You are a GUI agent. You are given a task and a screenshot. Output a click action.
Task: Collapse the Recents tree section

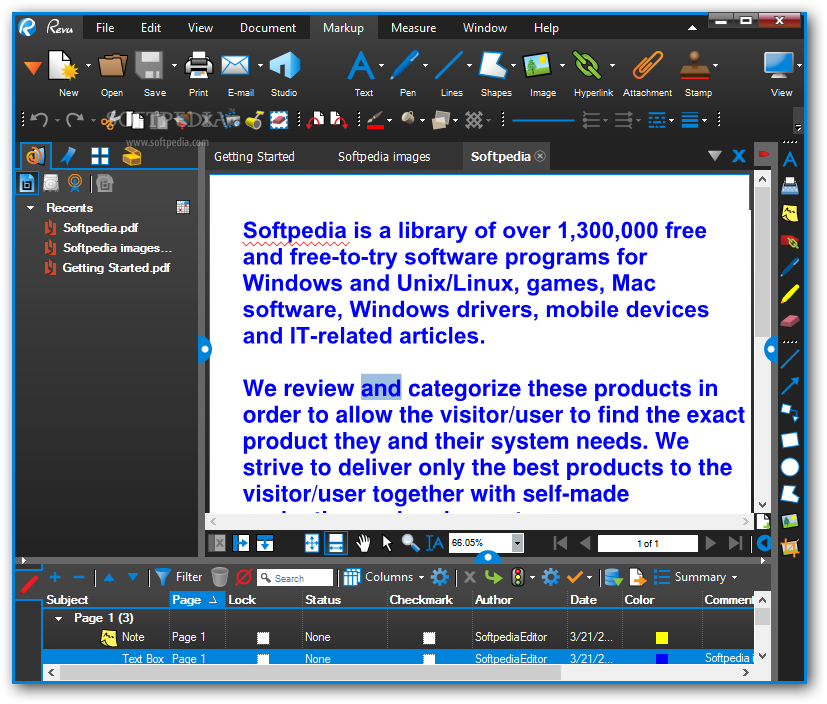(x=31, y=208)
